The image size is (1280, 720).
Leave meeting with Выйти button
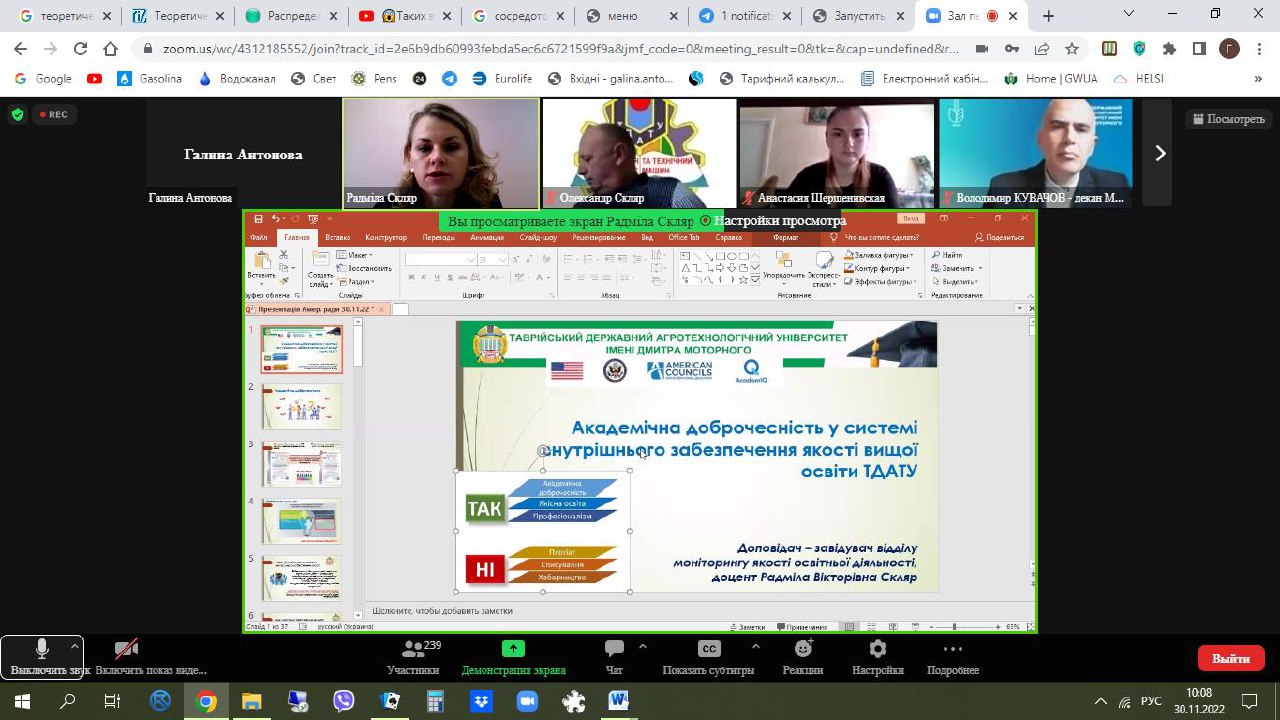(1231, 658)
